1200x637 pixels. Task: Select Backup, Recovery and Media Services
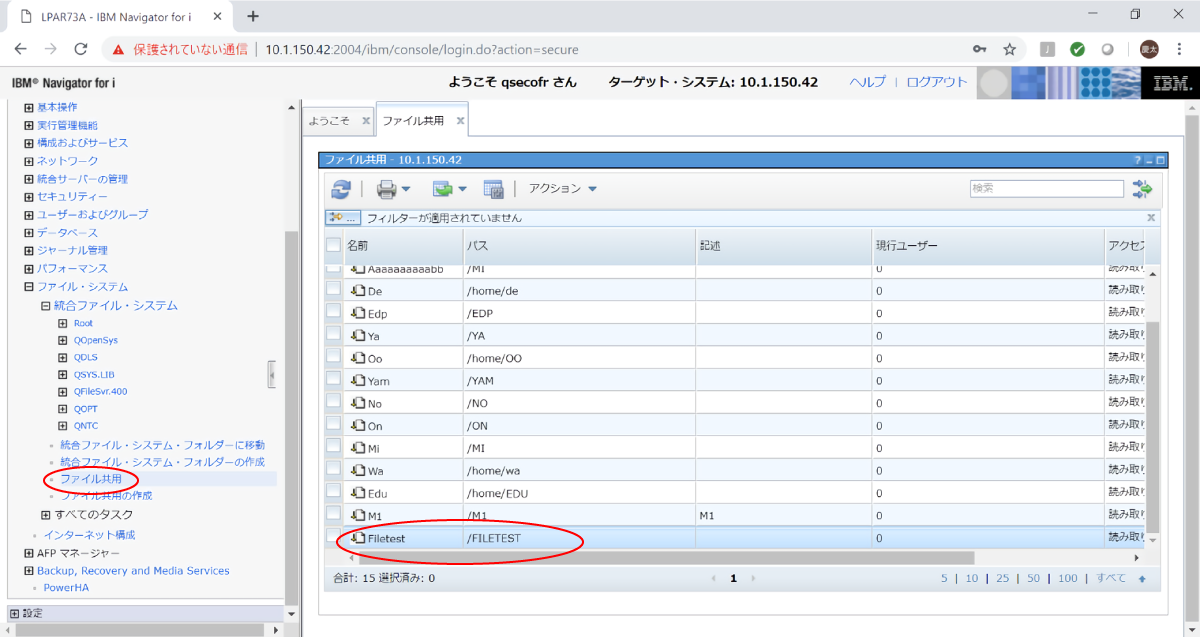[133, 571]
